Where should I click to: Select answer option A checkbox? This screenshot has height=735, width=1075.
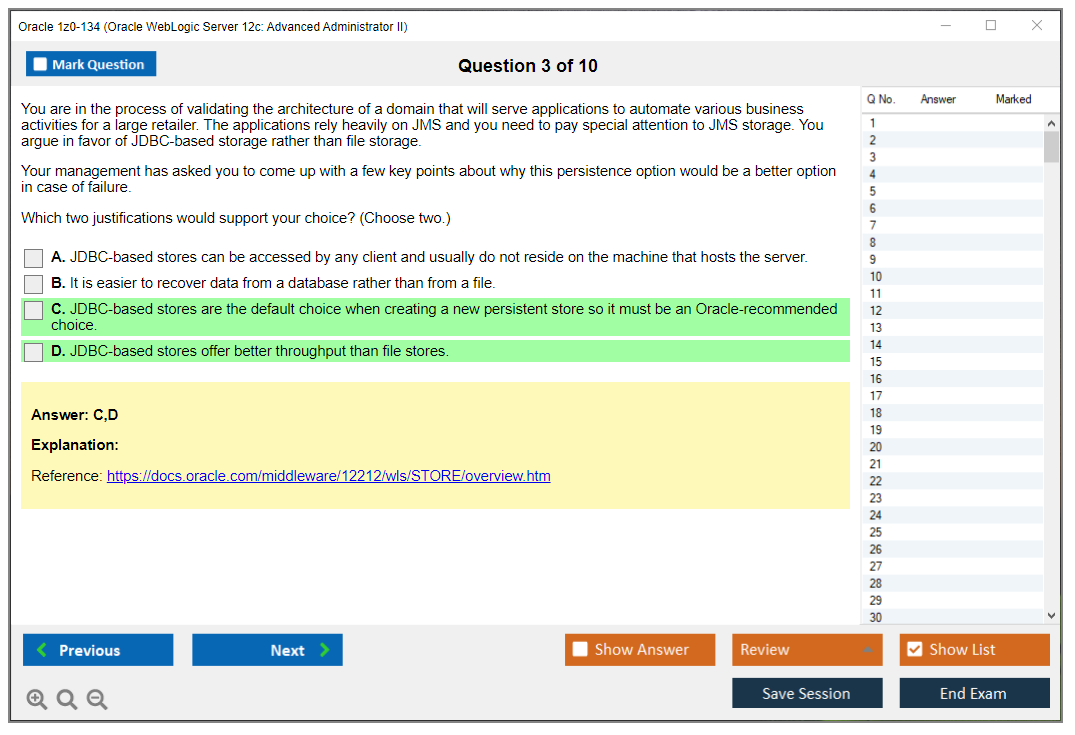tap(34, 258)
